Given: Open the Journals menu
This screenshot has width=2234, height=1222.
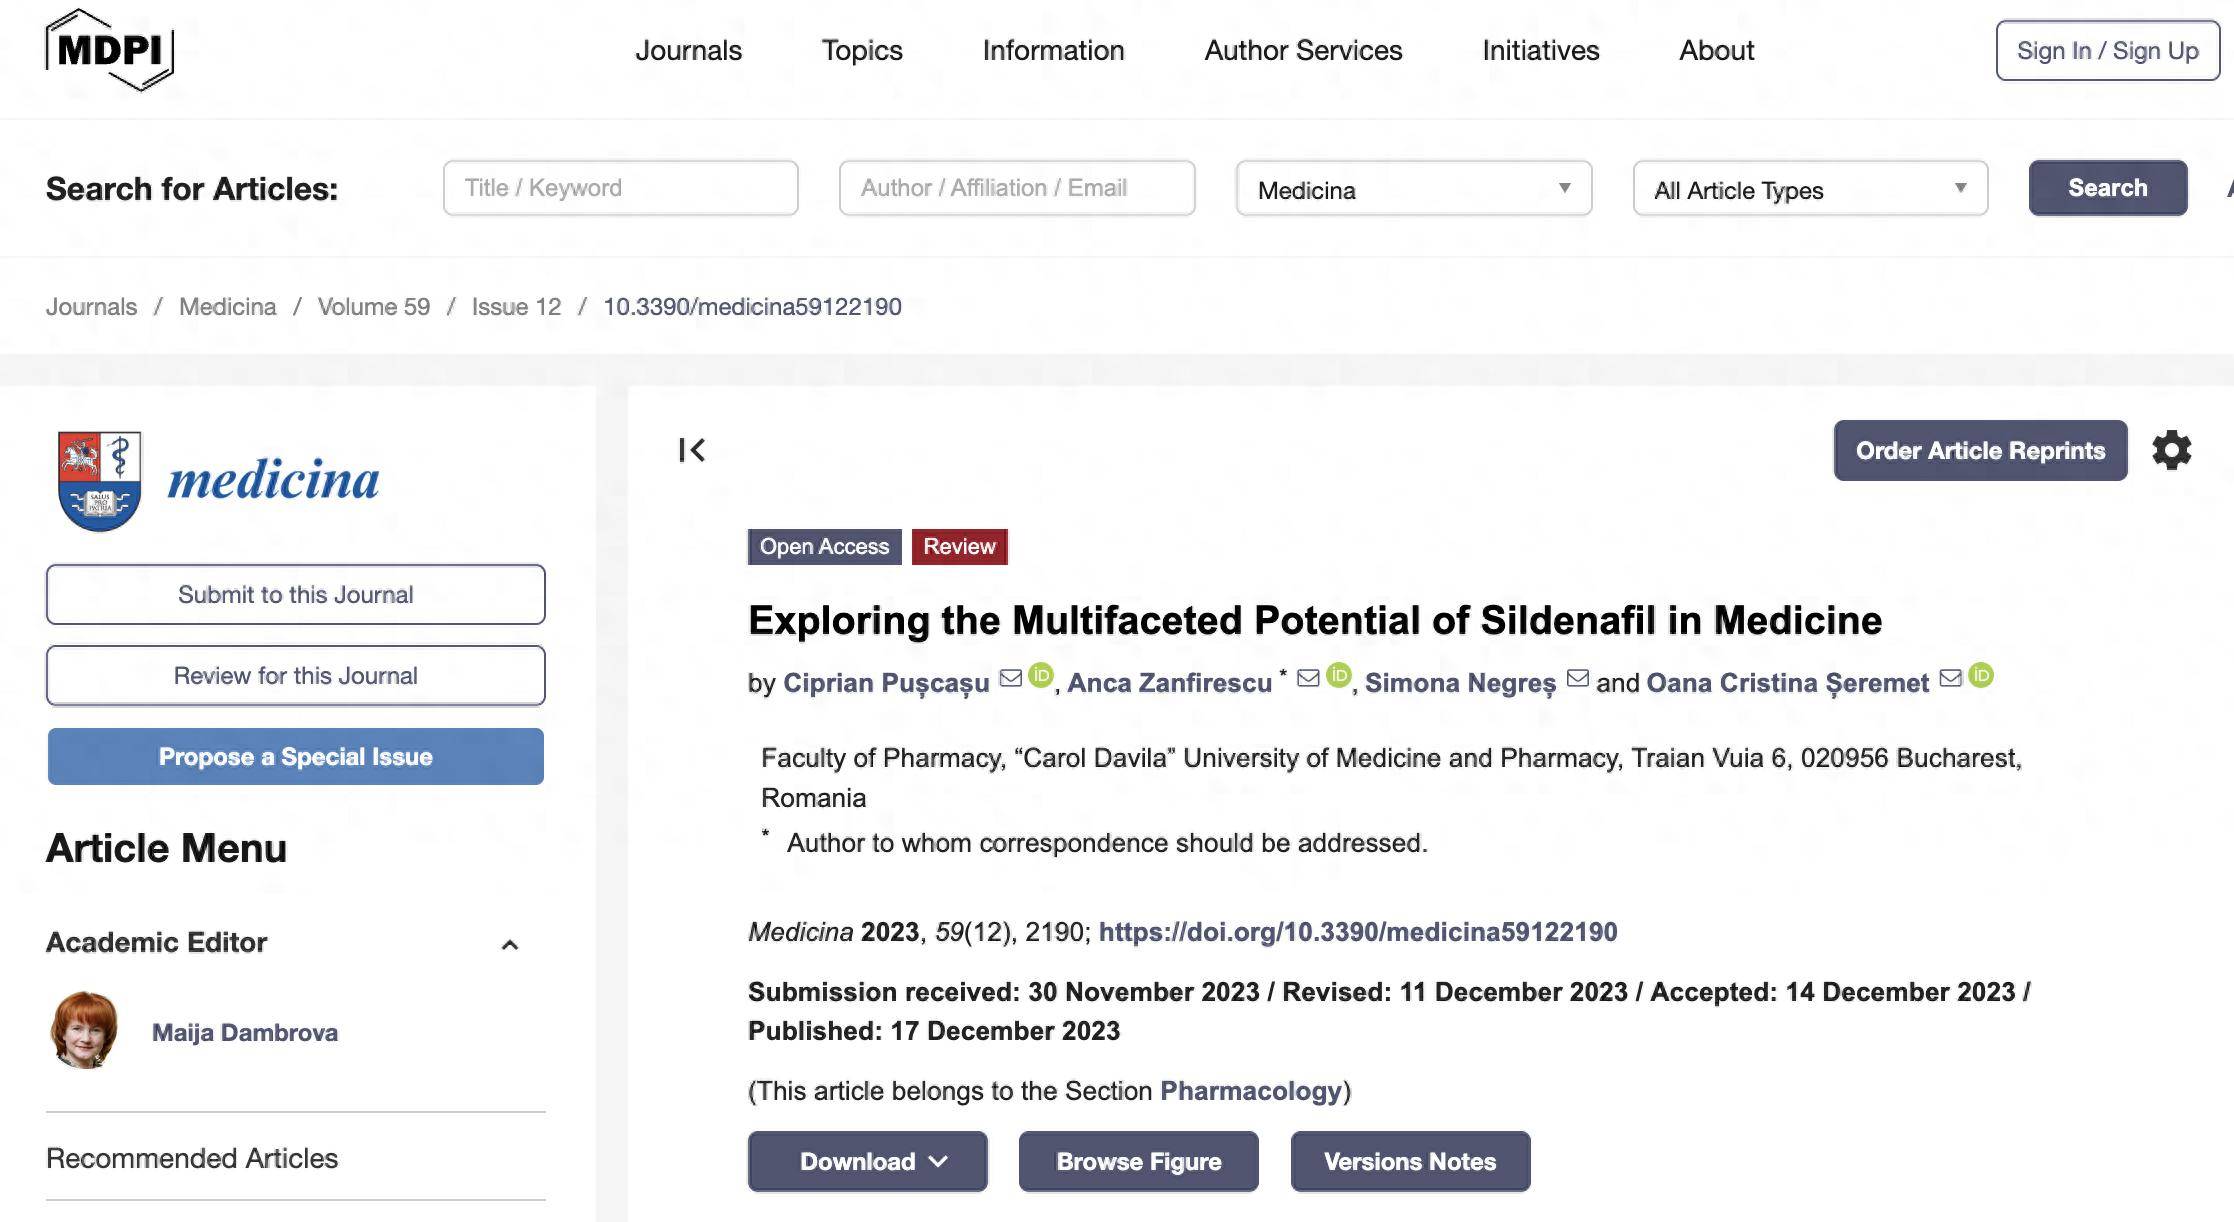Looking at the screenshot, I should 688,50.
